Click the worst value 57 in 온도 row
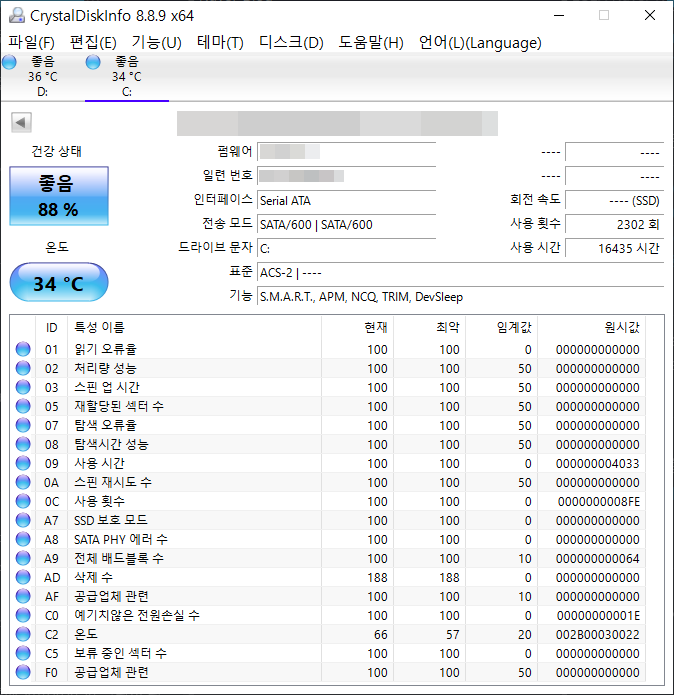 point(452,635)
